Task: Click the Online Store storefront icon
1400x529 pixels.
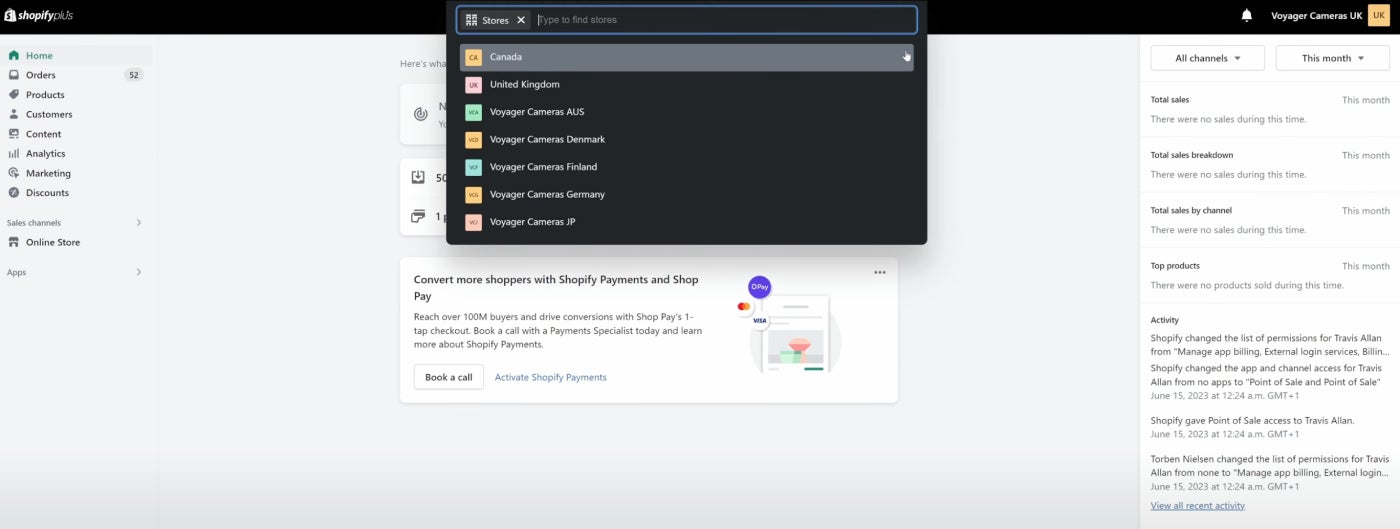Action: (14, 242)
